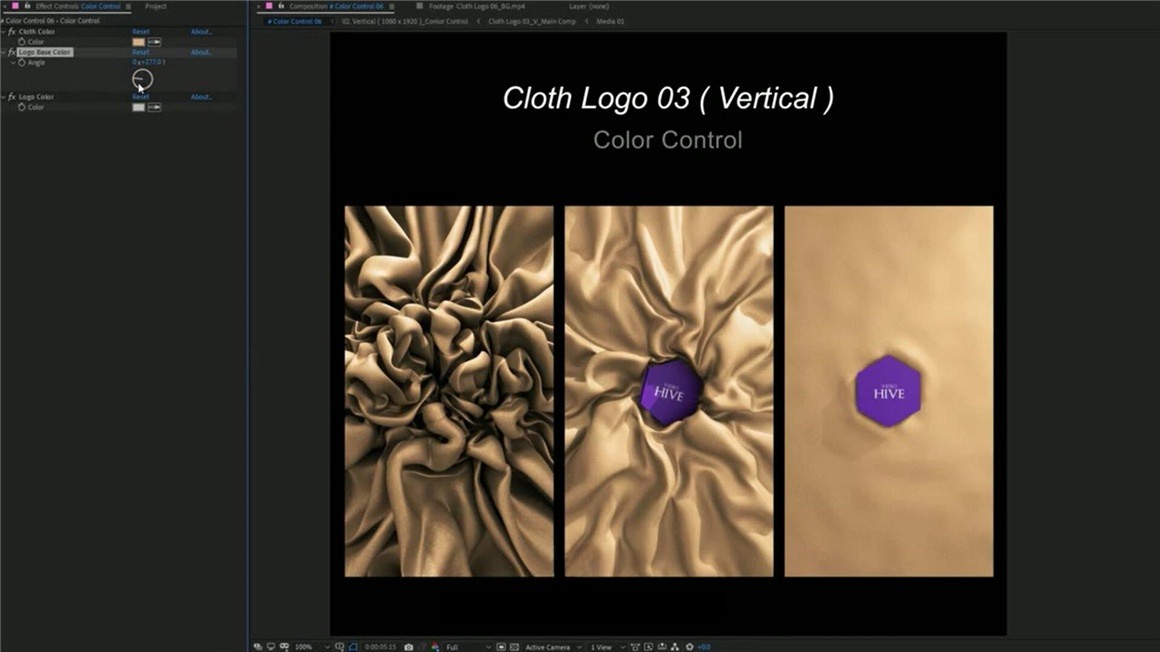Toggle the Logo Base Color fx switch
This screenshot has width=1160, height=652.
tap(12, 52)
